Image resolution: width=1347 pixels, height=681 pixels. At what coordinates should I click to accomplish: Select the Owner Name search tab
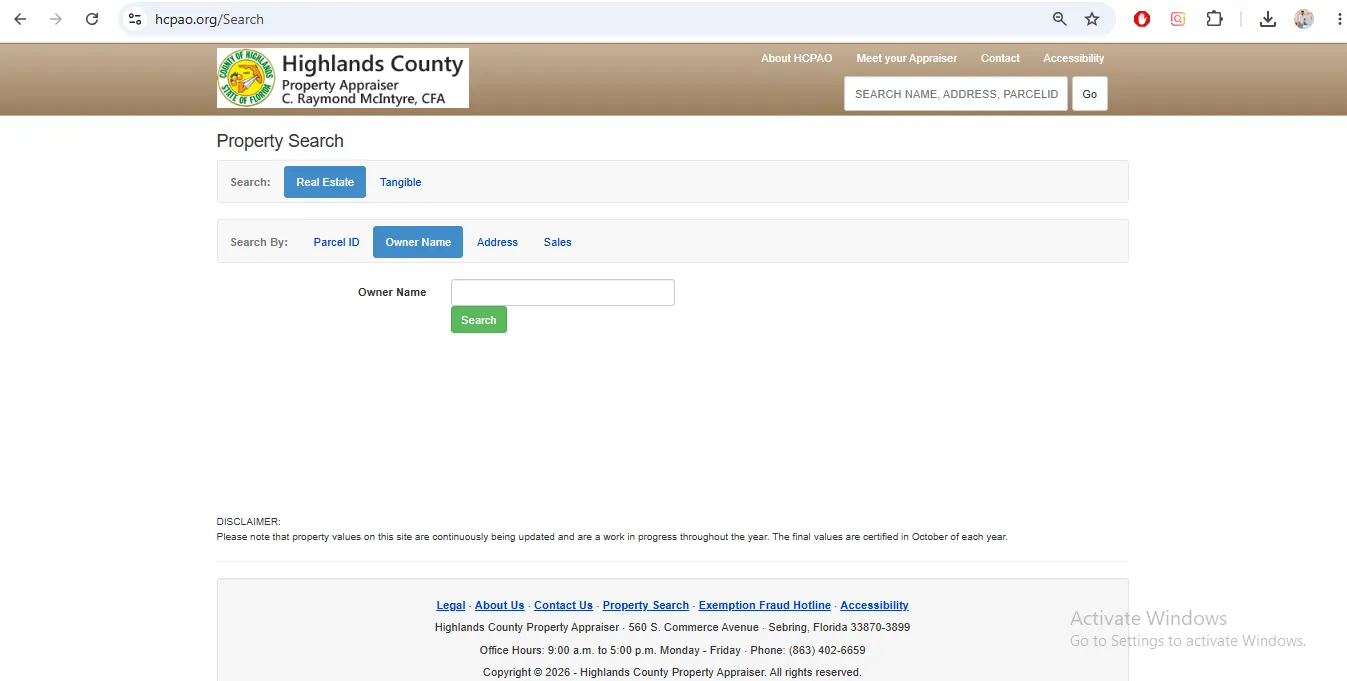tap(418, 242)
